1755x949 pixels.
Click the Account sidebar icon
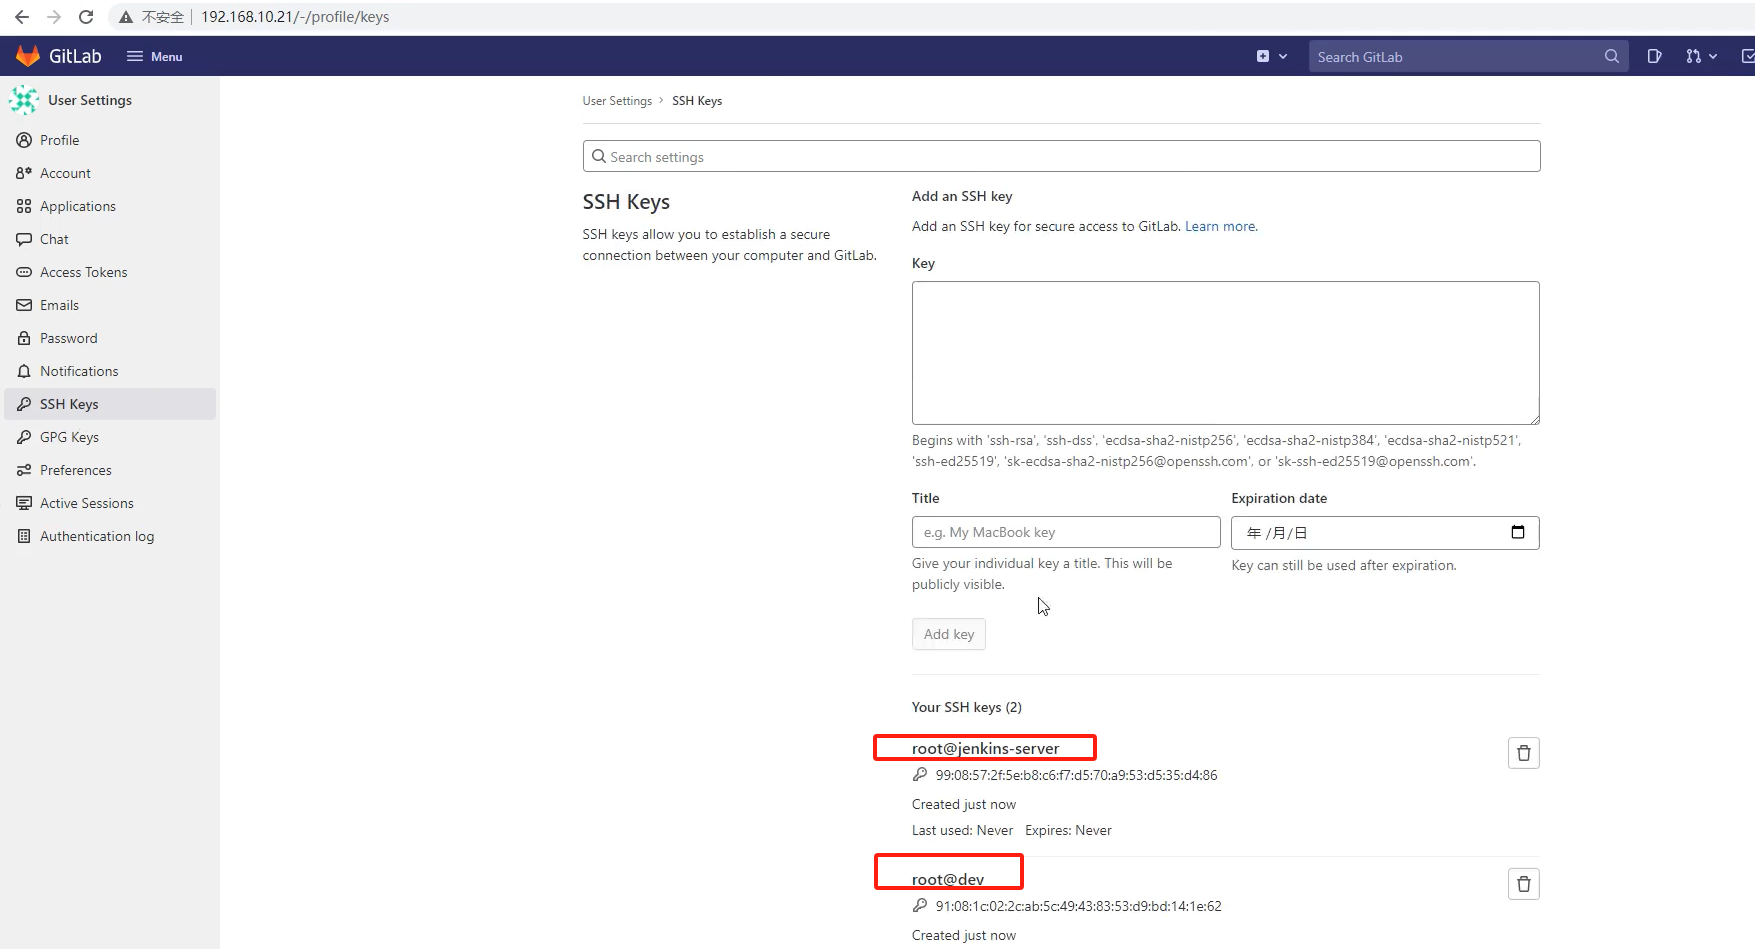tap(24, 173)
